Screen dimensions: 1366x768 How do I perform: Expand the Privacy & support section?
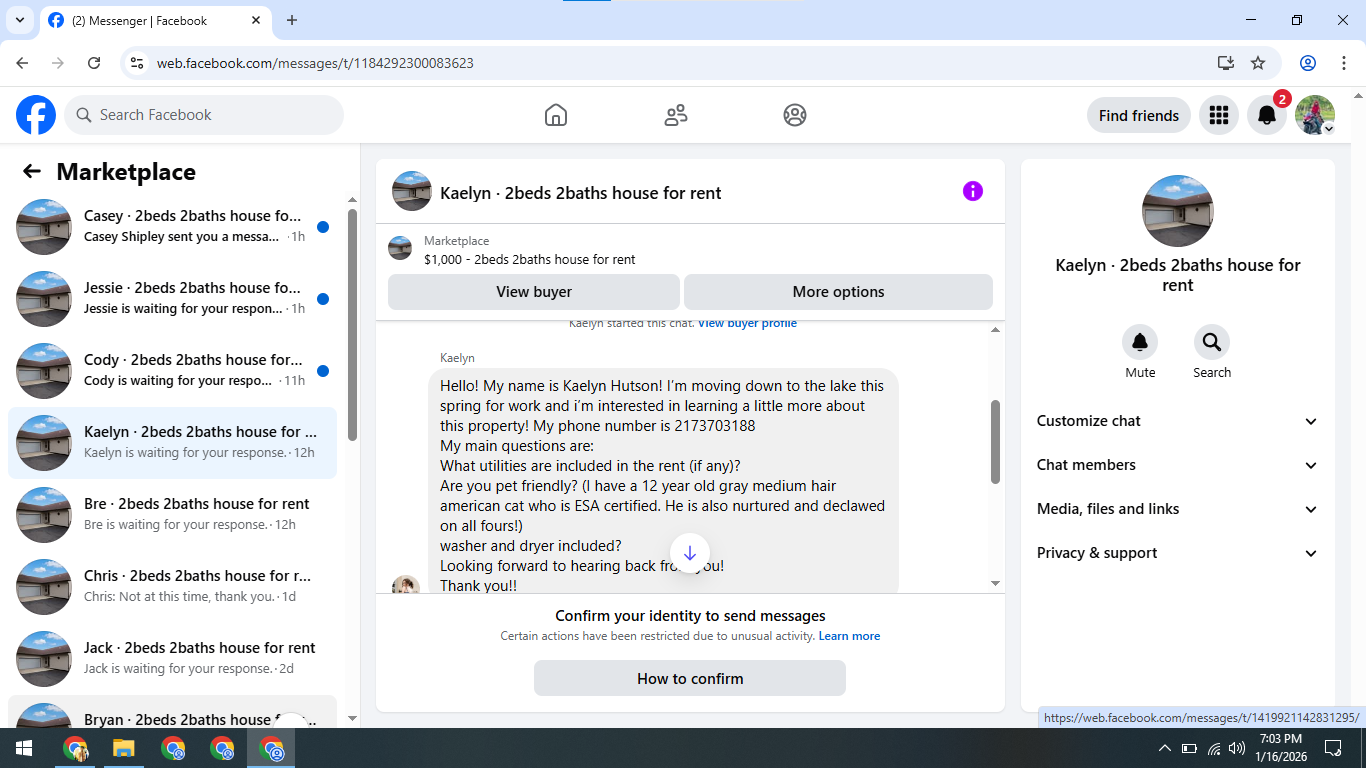tap(1178, 553)
